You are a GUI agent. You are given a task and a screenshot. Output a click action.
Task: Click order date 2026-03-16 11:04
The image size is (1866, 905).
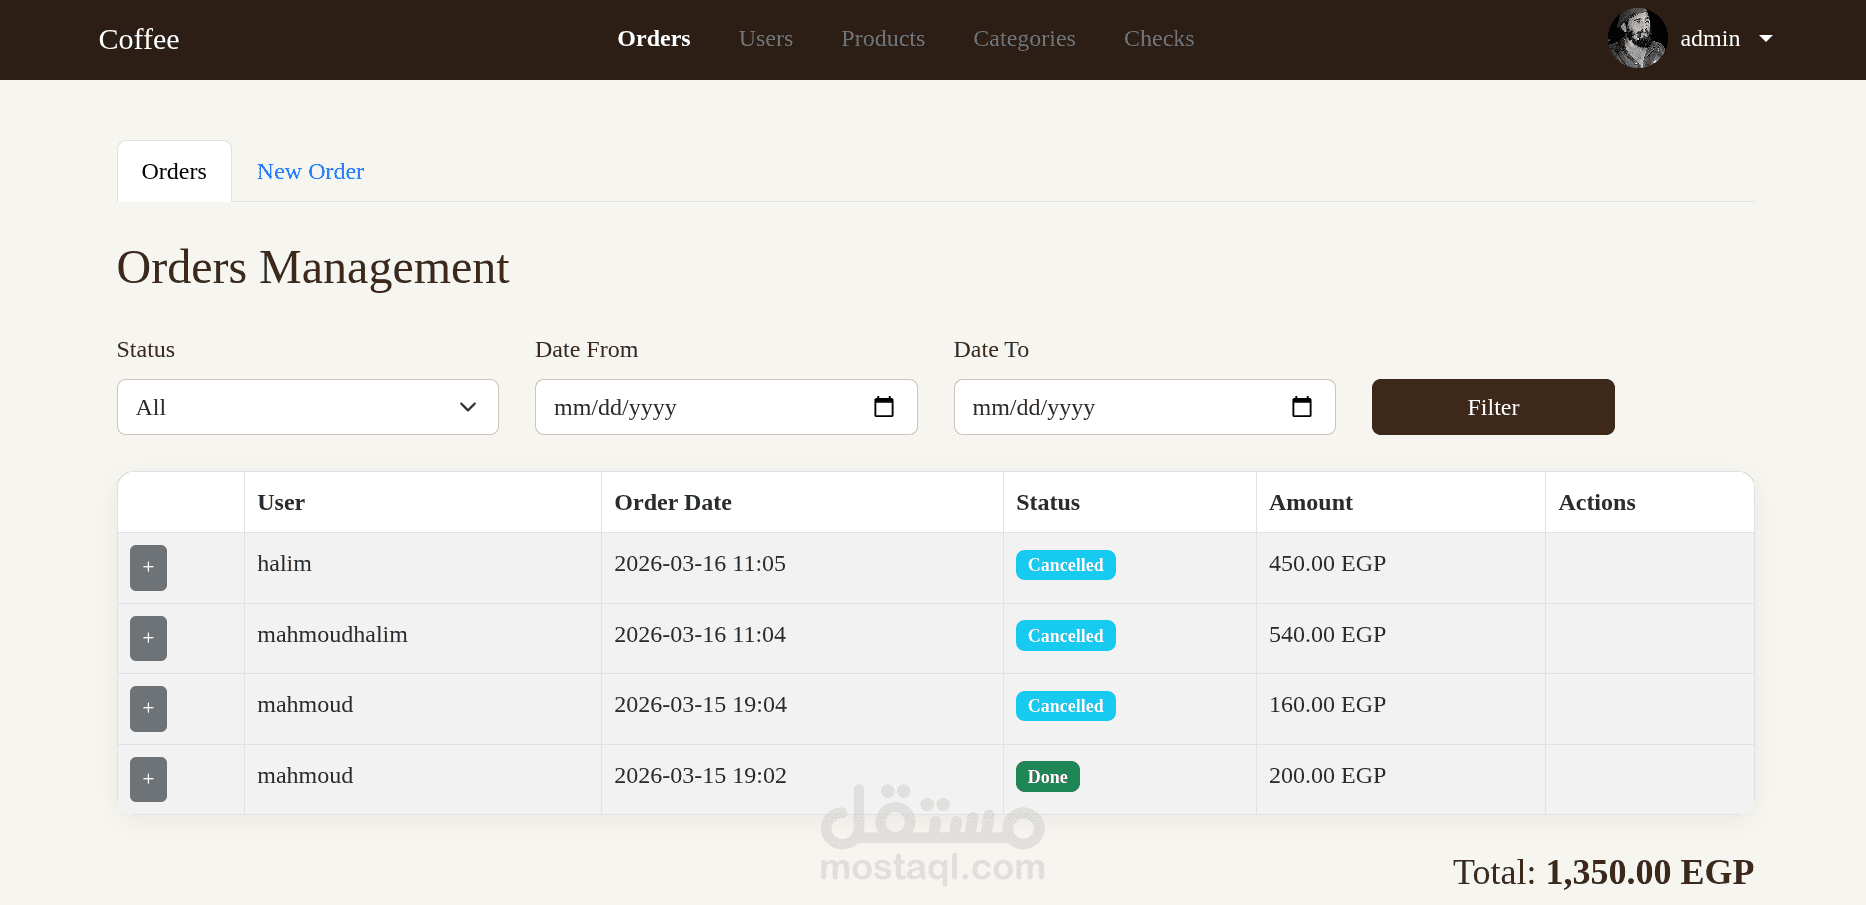700,634
